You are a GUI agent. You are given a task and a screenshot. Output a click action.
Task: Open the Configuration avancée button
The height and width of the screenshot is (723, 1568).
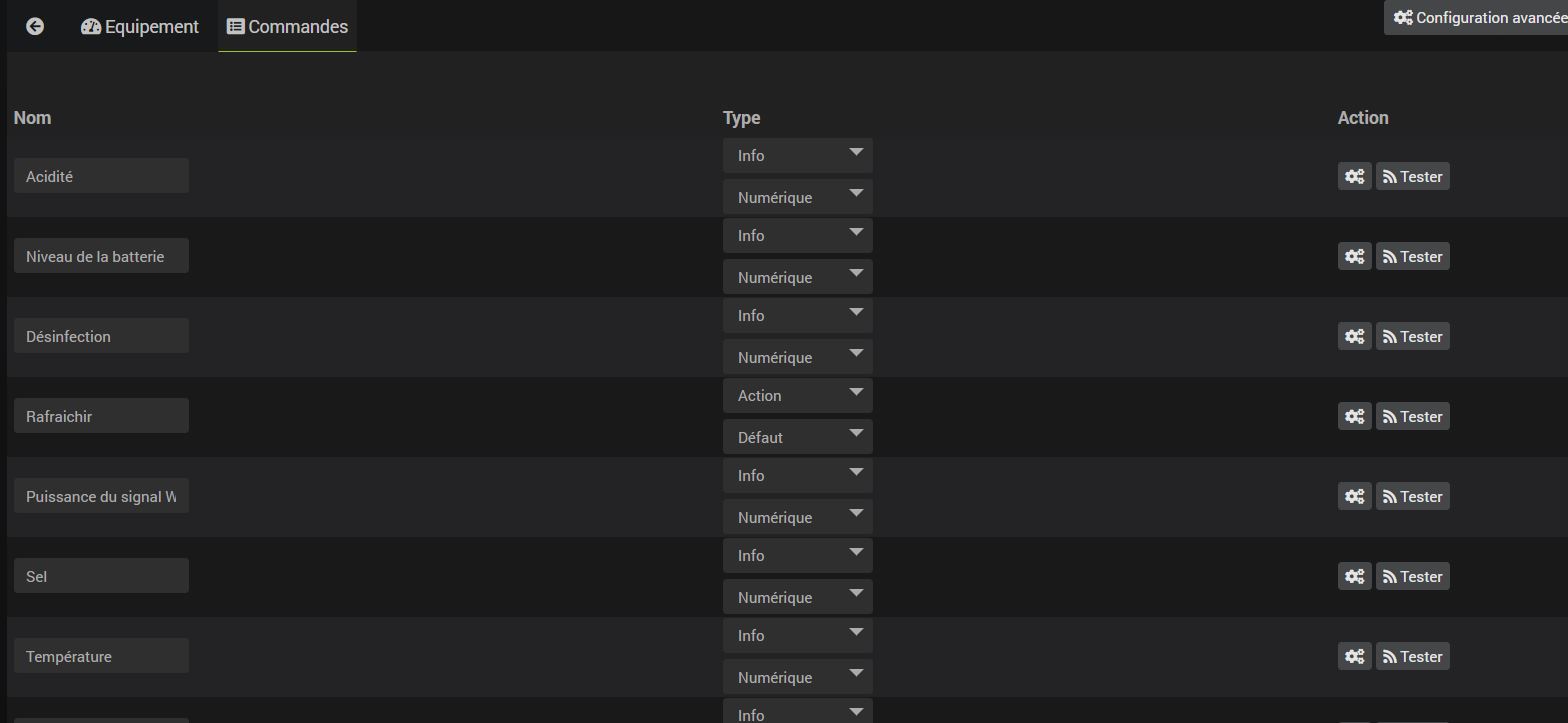[1476, 18]
